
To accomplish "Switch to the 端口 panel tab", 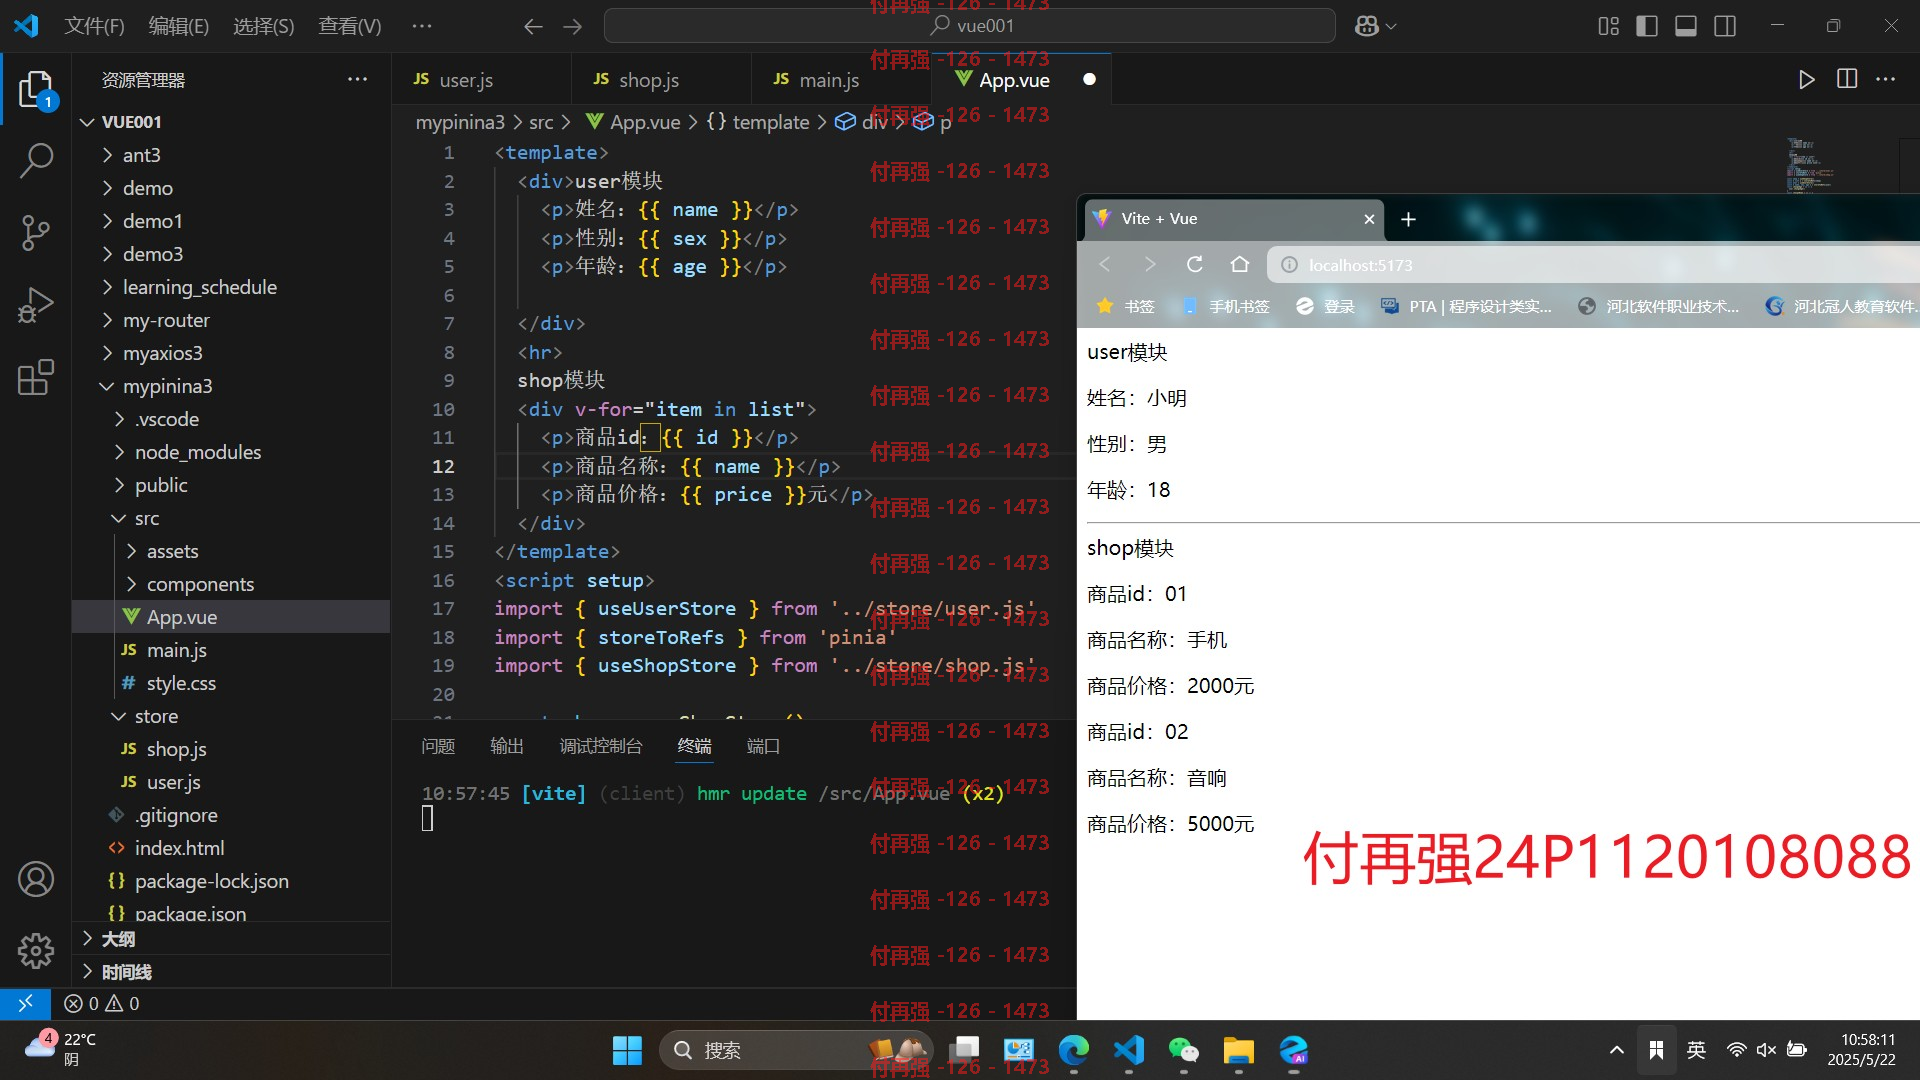I will click(763, 746).
